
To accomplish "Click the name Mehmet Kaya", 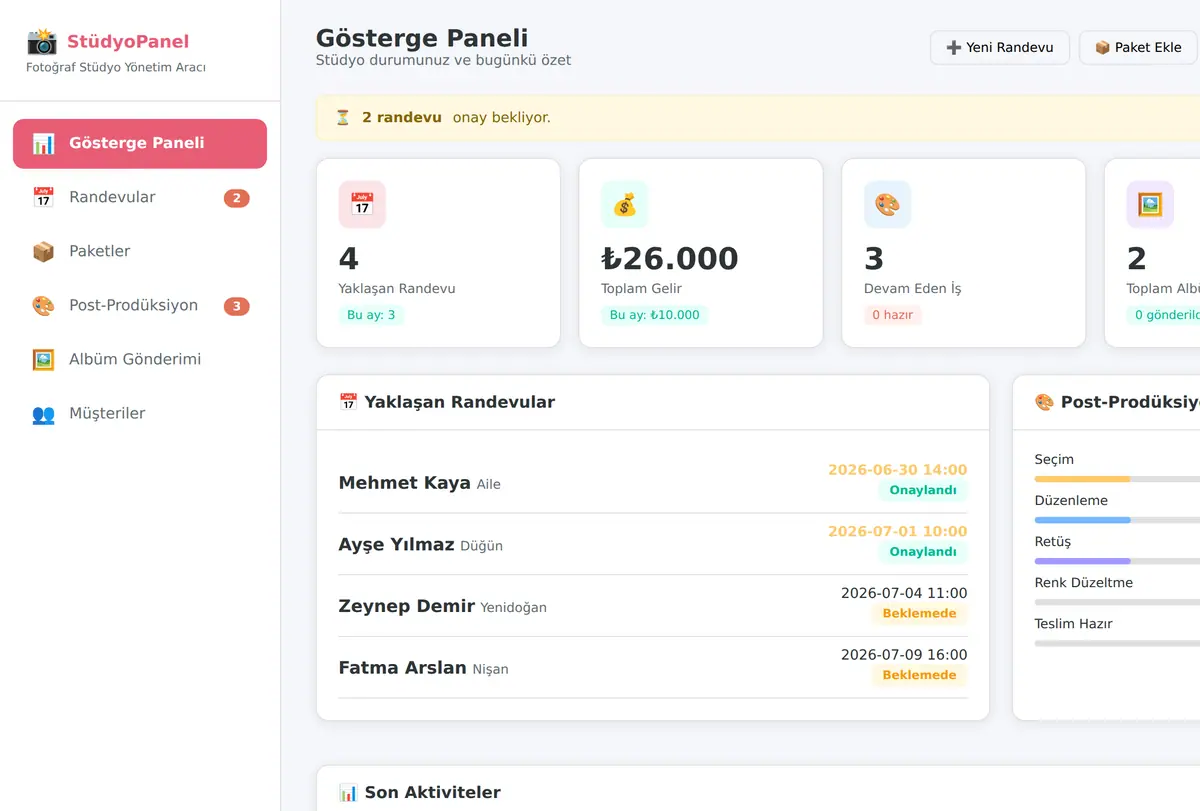I will coord(405,483).
